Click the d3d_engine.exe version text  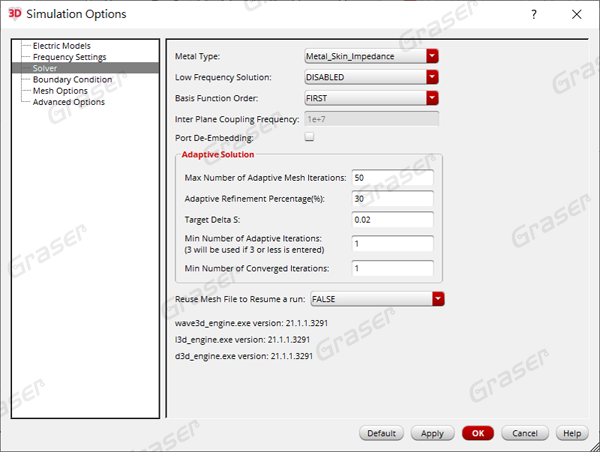(244, 356)
